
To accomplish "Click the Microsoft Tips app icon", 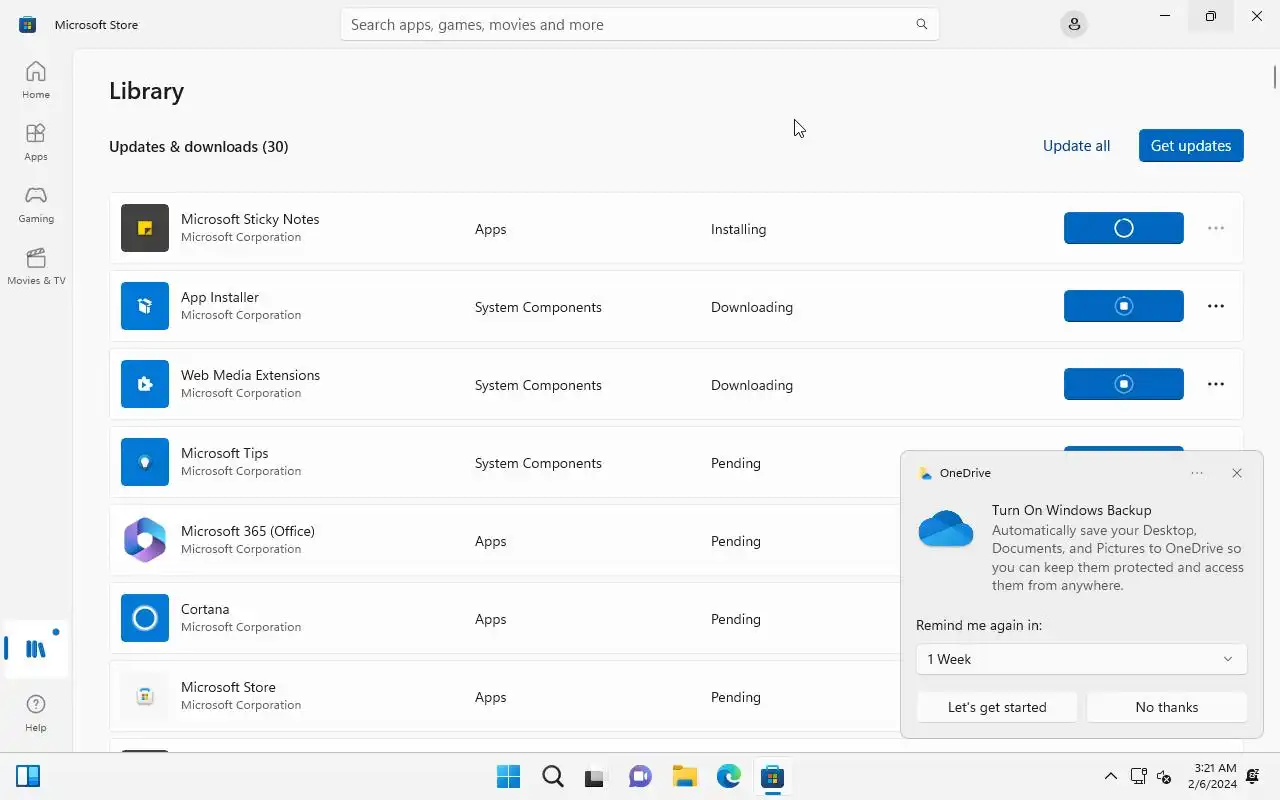I will pos(145,462).
